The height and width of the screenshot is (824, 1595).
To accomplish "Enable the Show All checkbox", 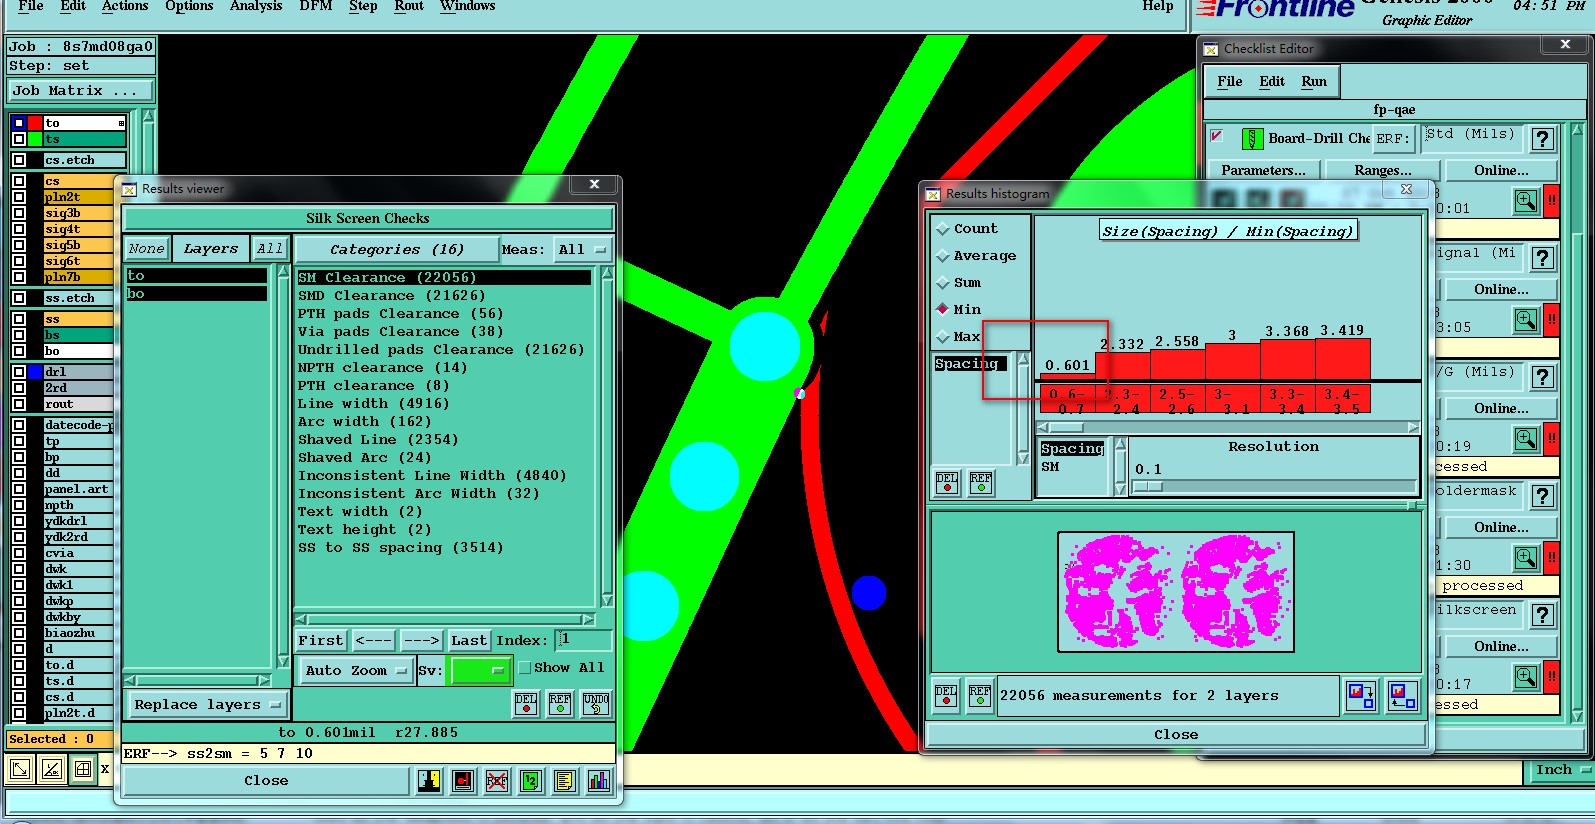I will [x=524, y=668].
